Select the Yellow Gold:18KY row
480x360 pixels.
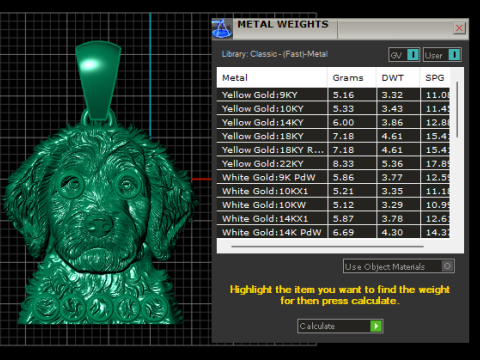click(333, 136)
